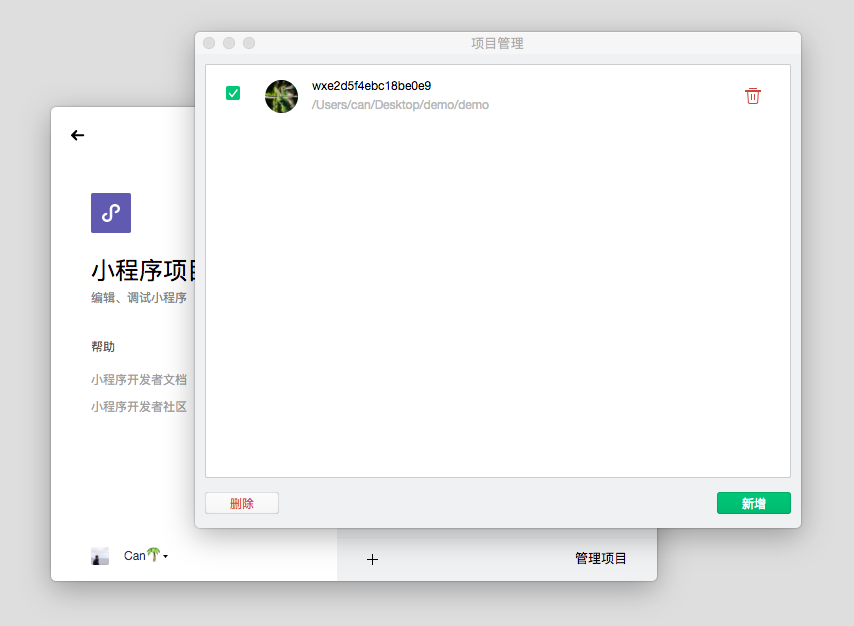Image resolution: width=854 pixels, height=626 pixels.
Task: Click the purple mini program logo icon
Action: pyautogui.click(x=111, y=213)
